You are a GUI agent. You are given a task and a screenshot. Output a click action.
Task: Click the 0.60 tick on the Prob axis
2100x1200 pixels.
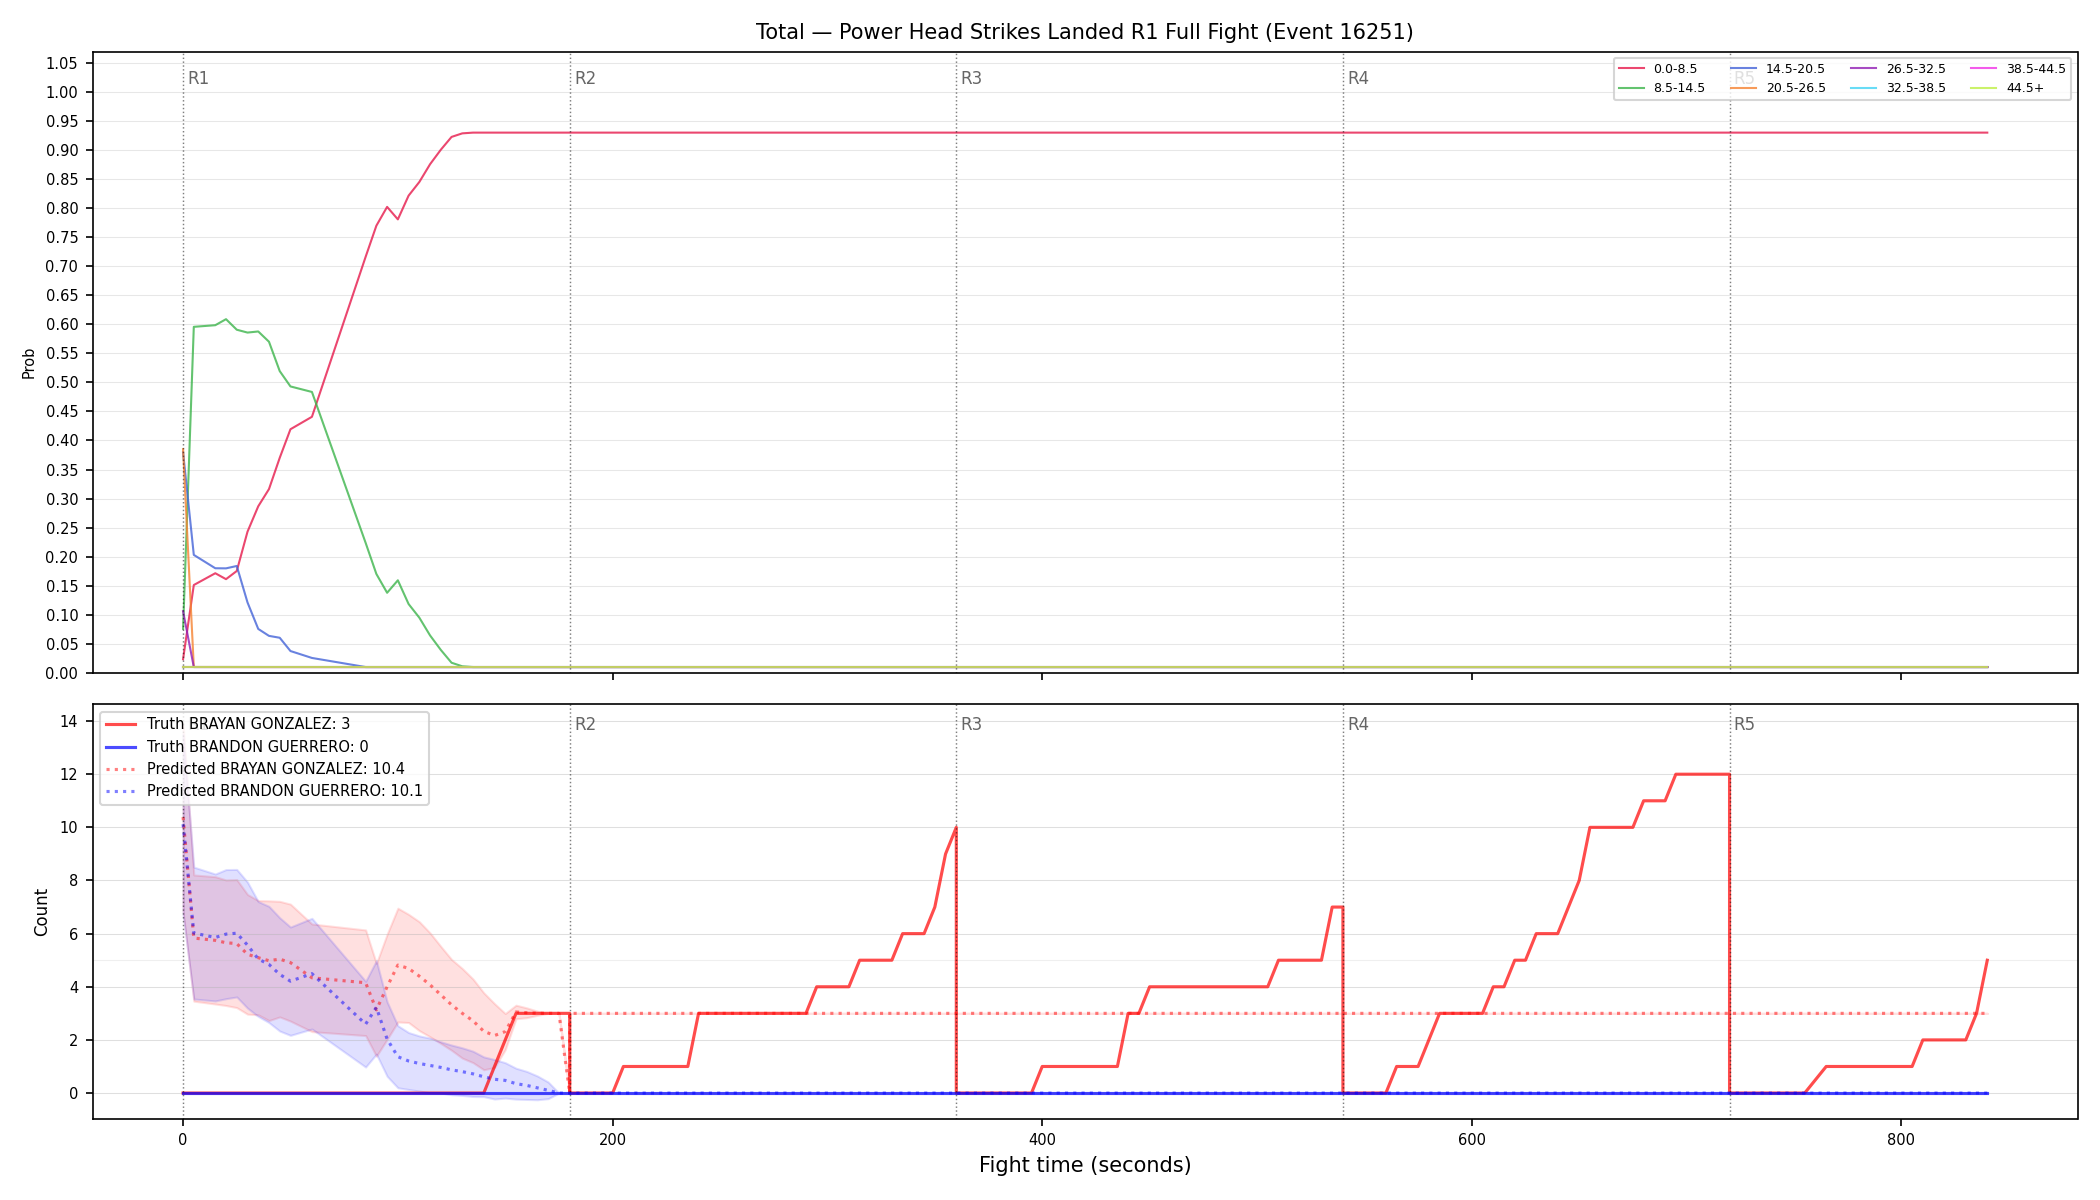[x=61, y=324]
